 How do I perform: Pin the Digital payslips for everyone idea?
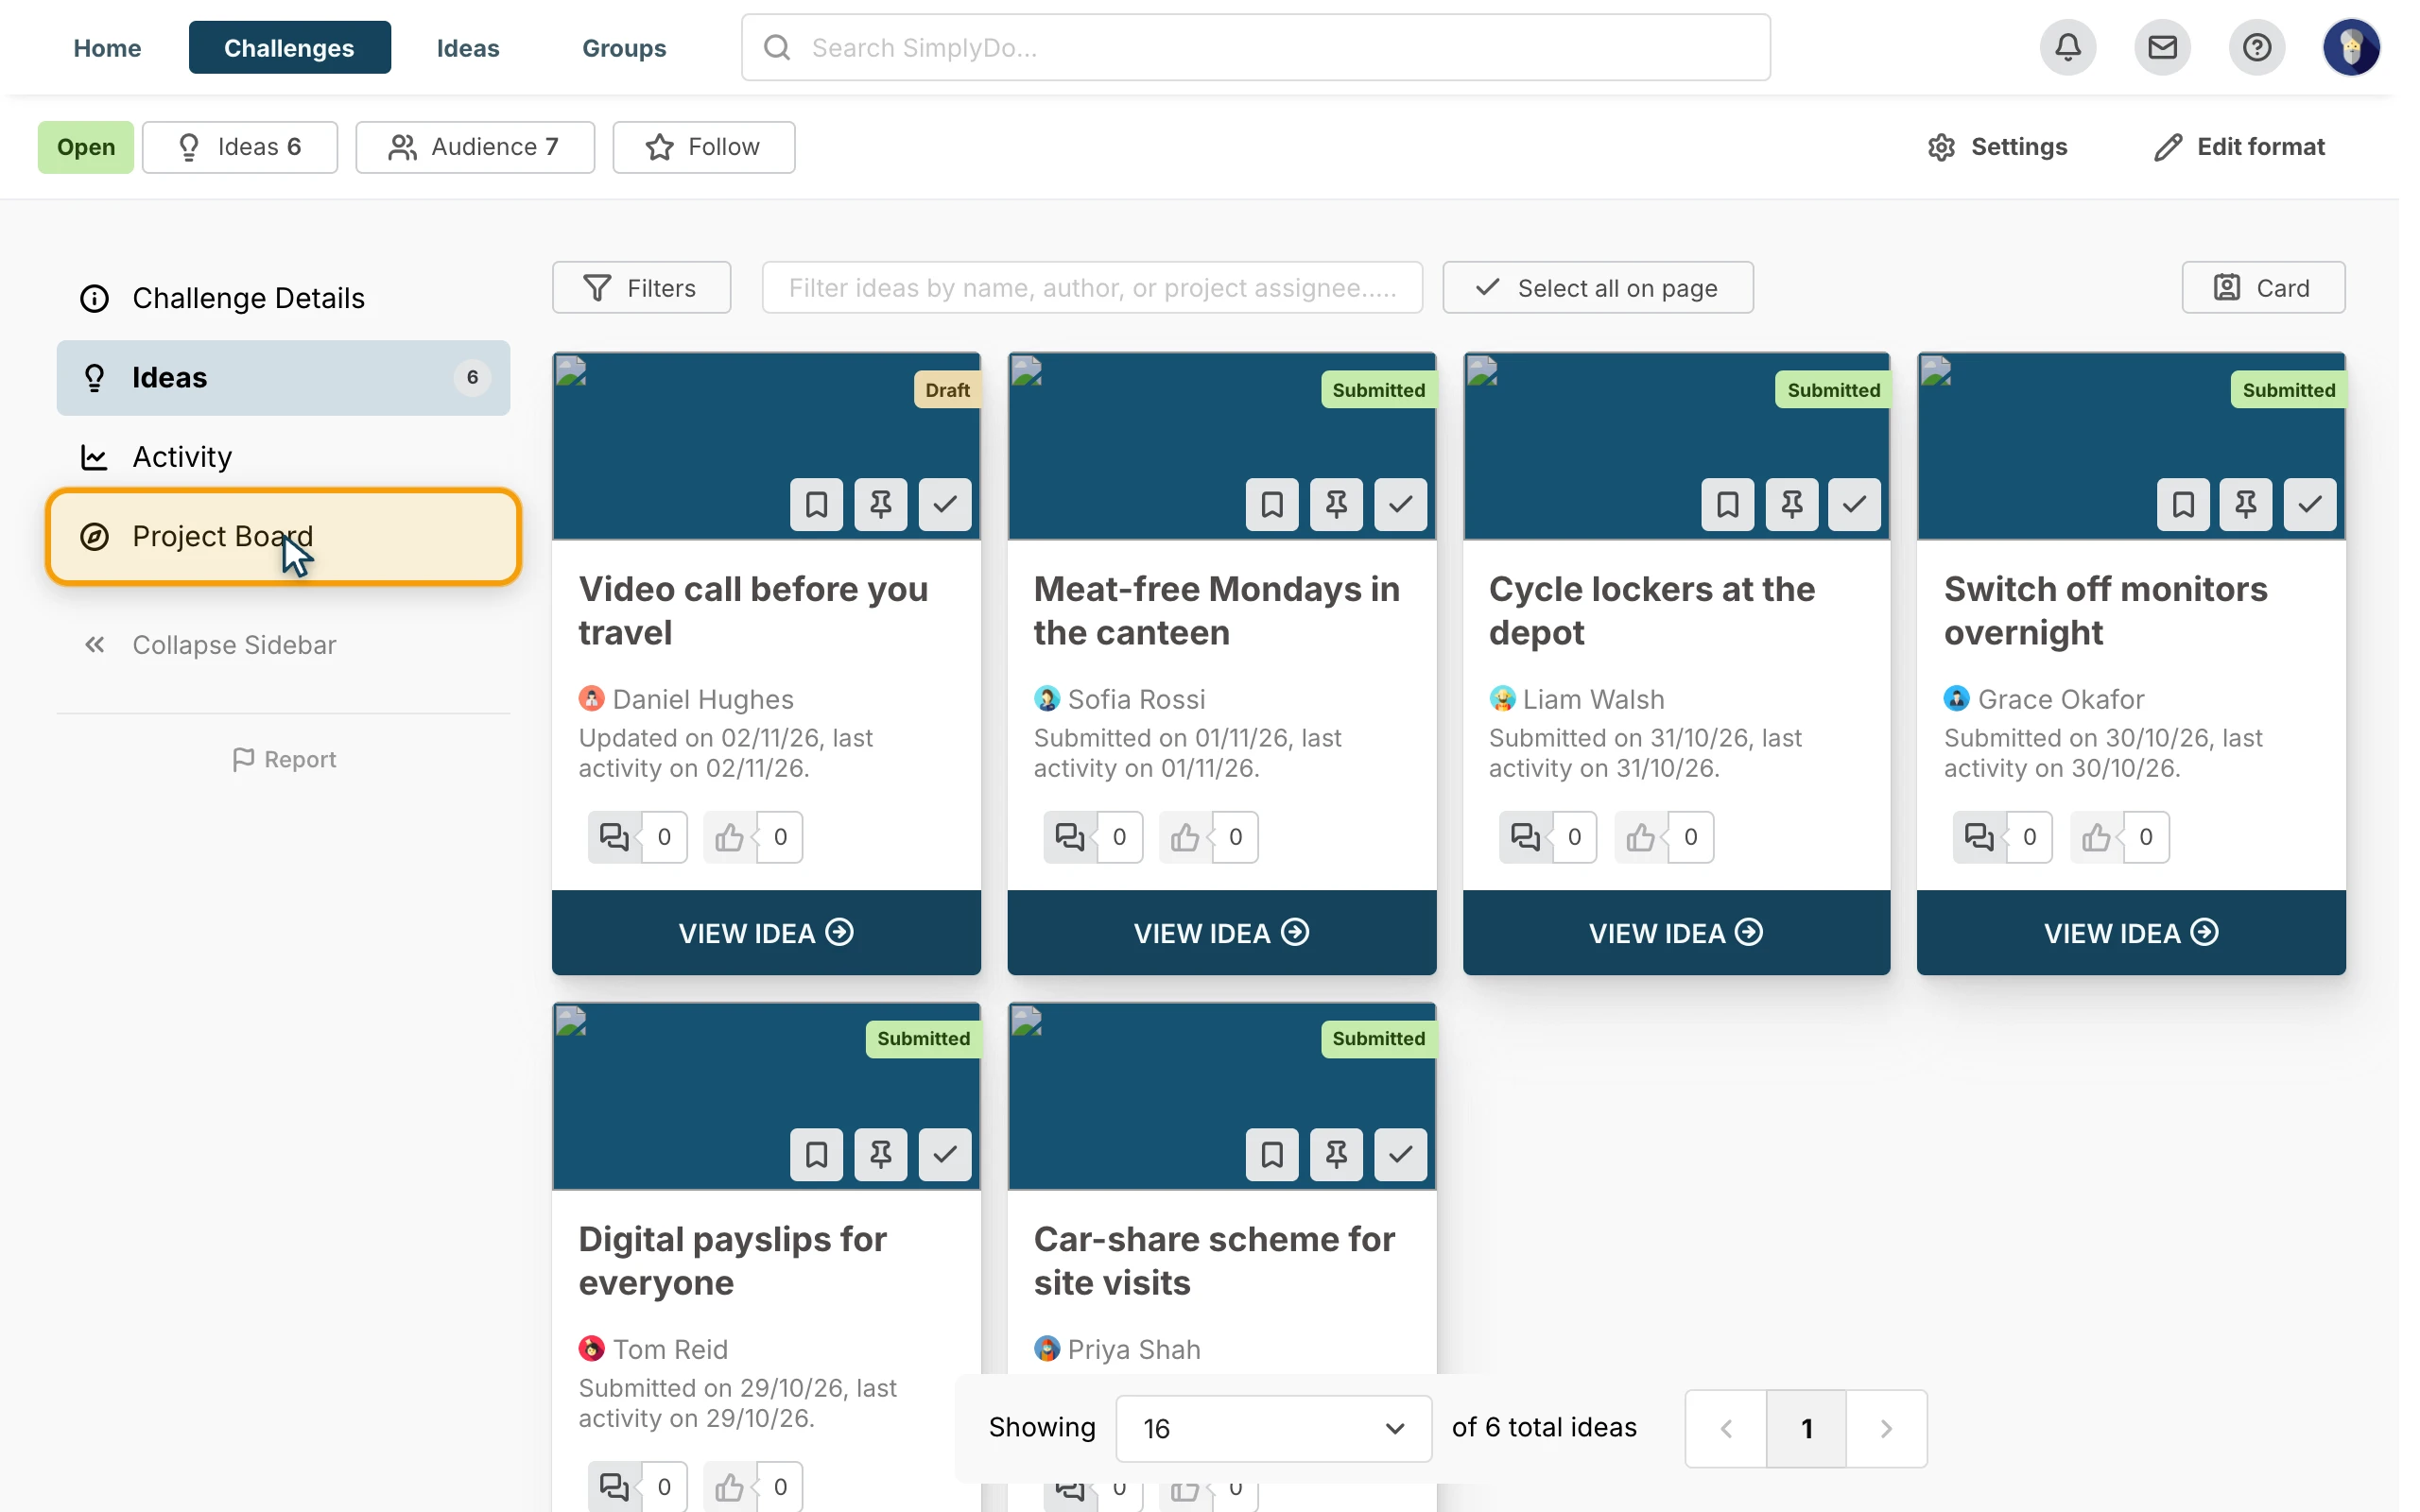[880, 1154]
